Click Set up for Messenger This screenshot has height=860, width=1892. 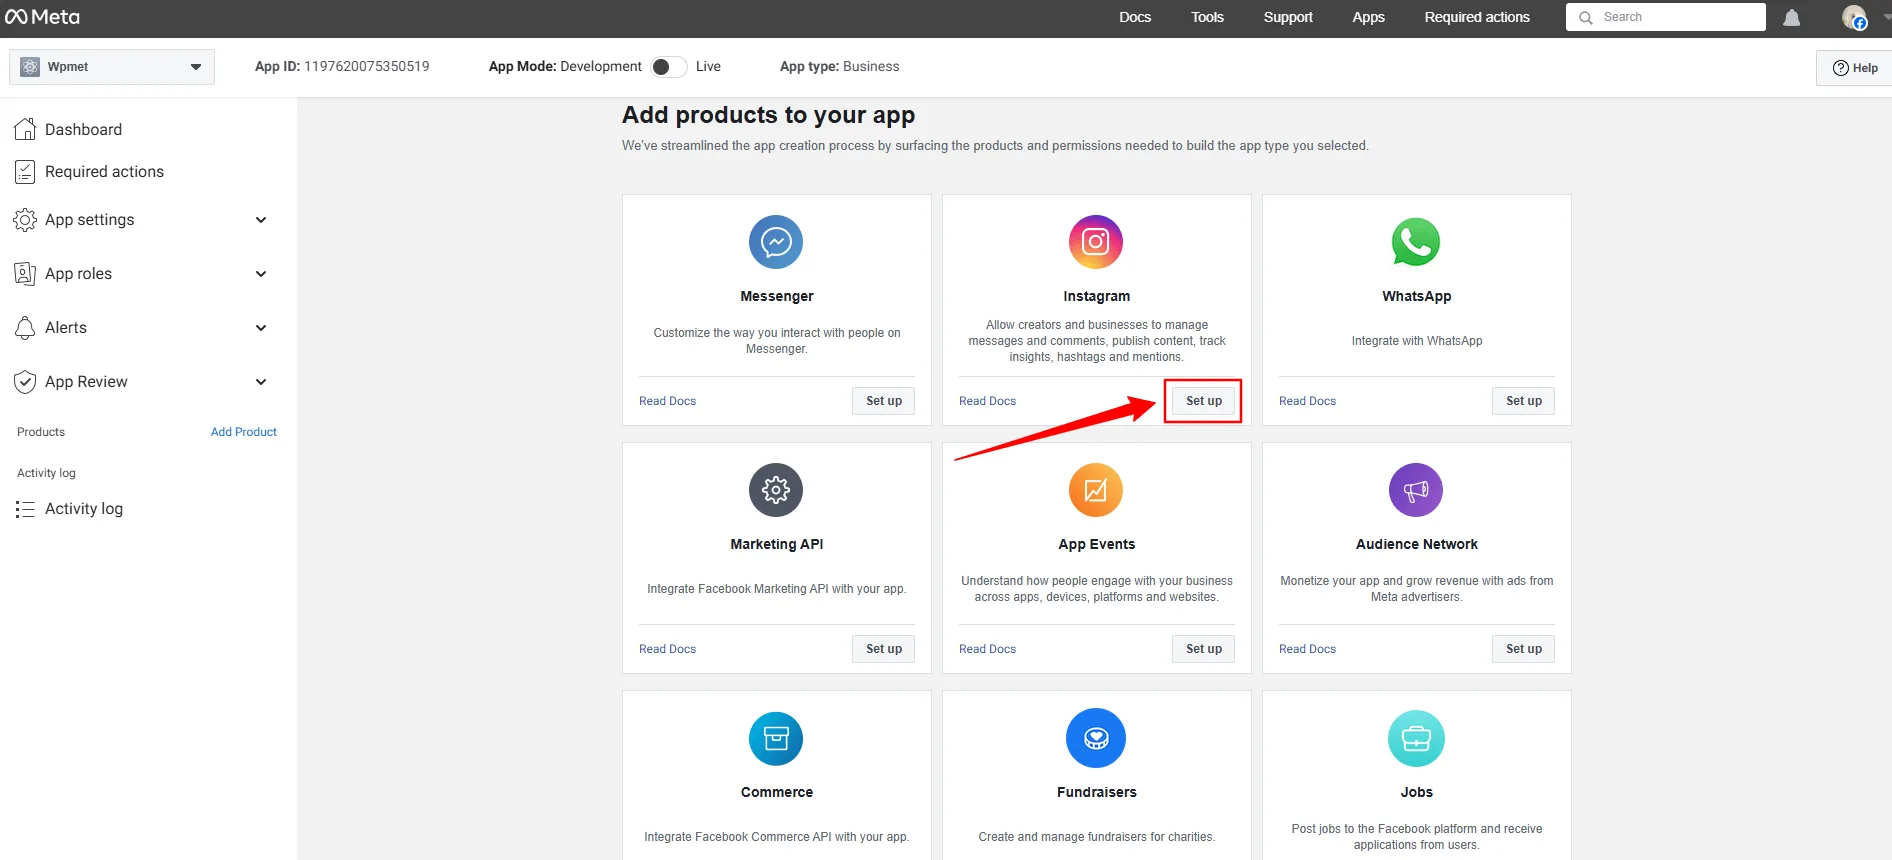click(884, 401)
